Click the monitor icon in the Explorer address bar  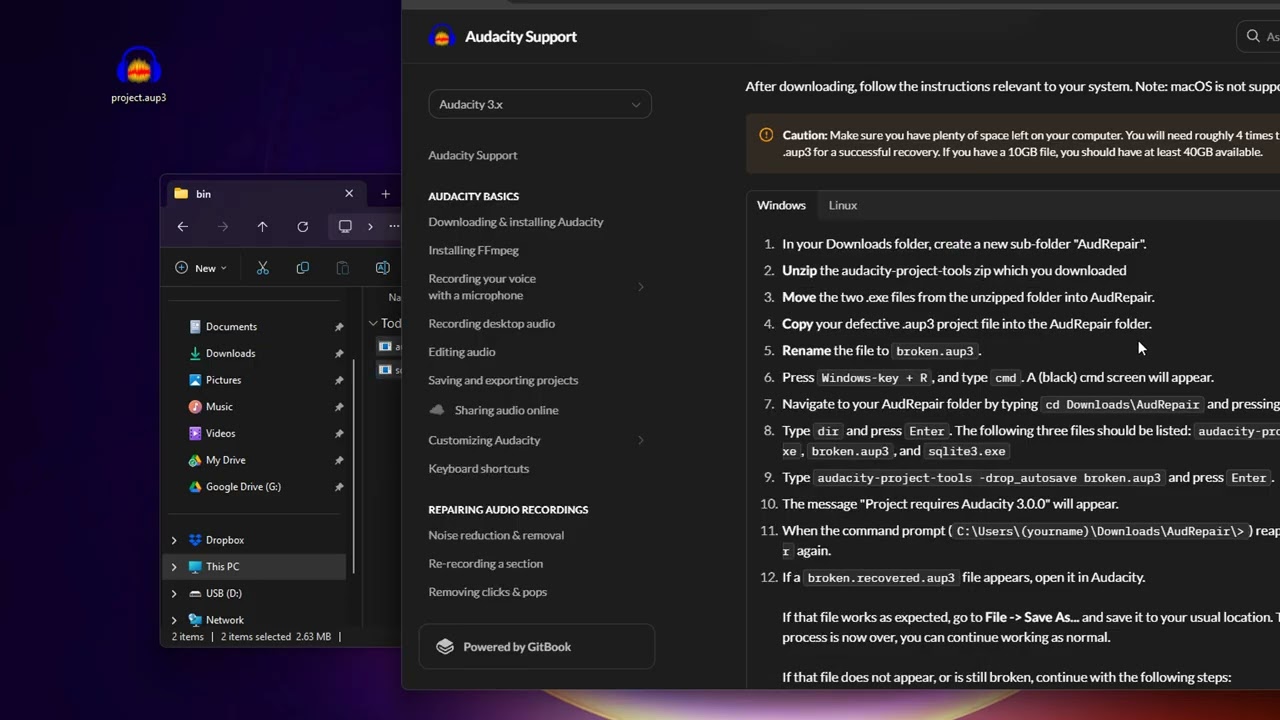pos(345,227)
